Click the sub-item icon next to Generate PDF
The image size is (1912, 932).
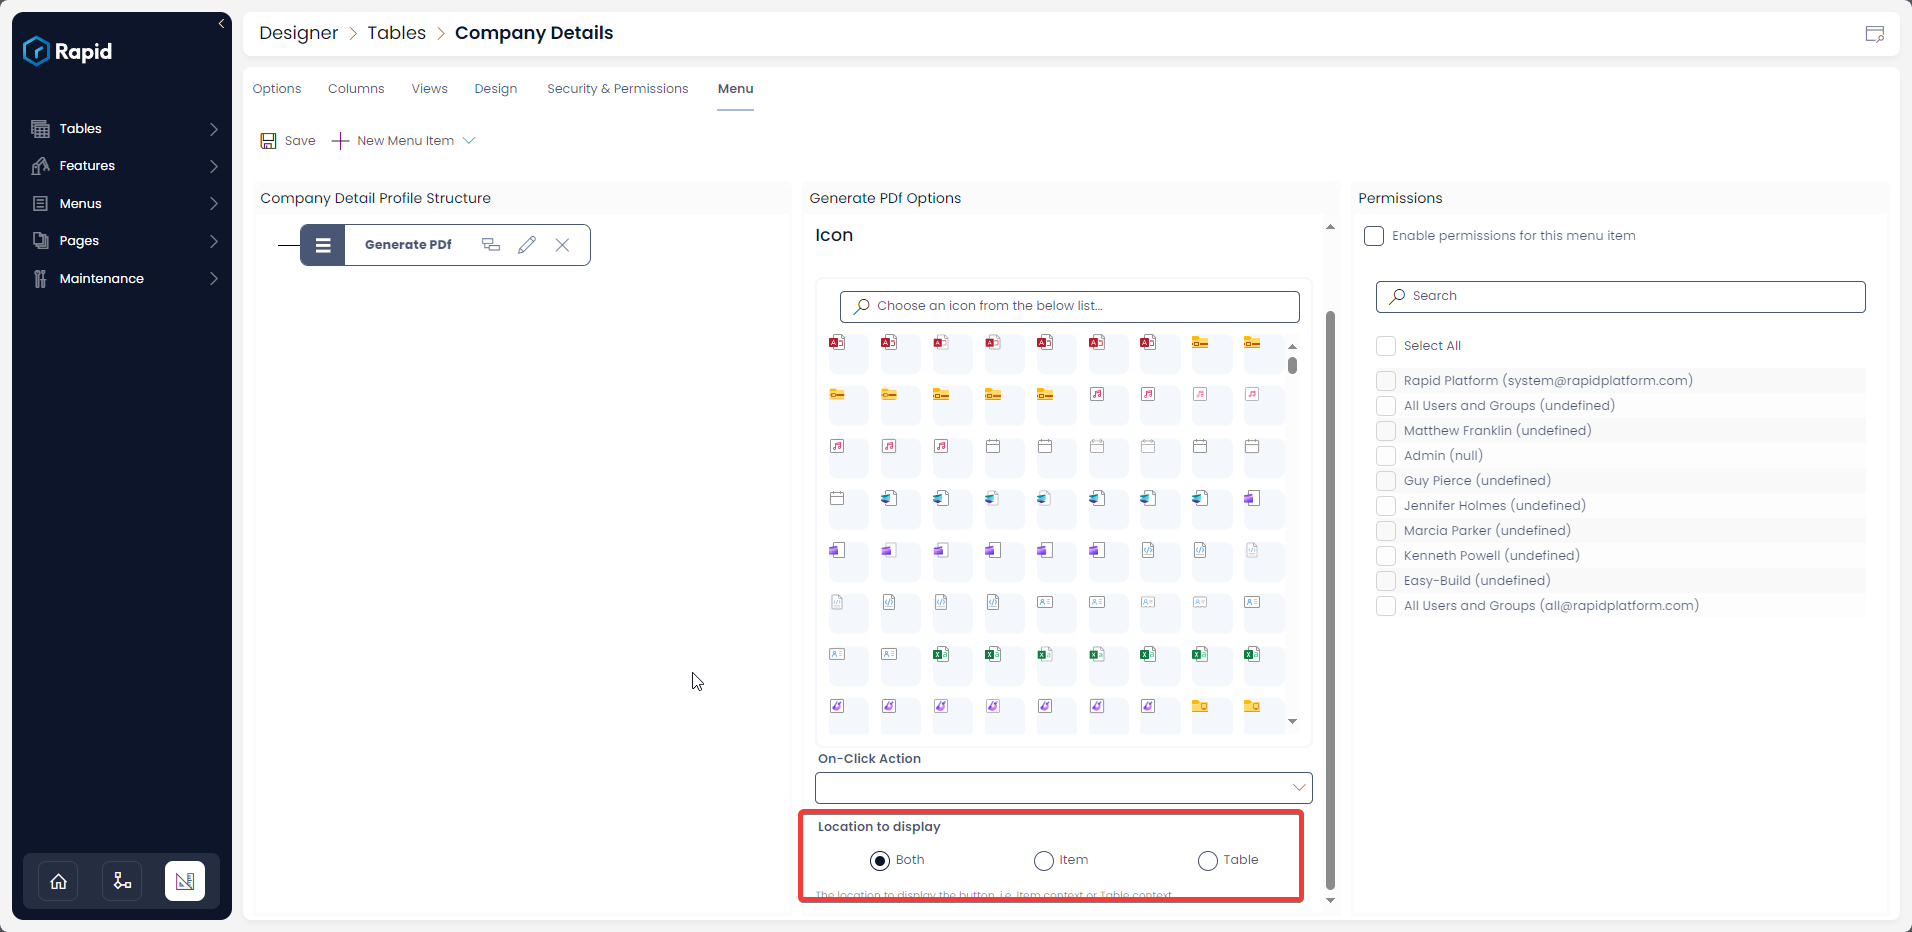point(491,245)
